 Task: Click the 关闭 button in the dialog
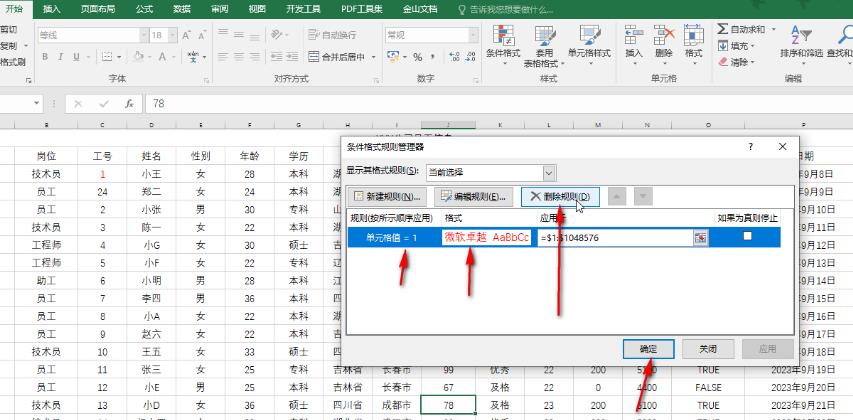708,349
